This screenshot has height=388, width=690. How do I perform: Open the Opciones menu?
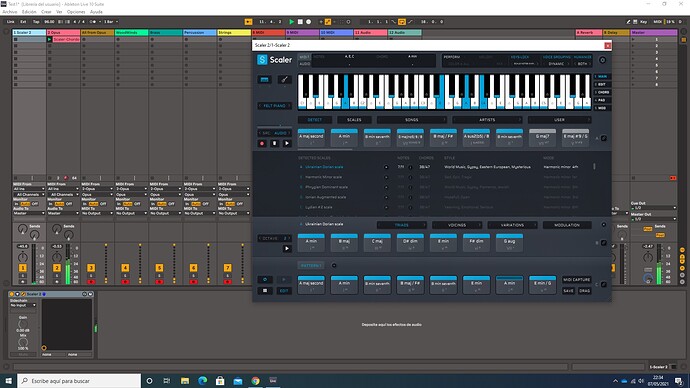click(76, 12)
